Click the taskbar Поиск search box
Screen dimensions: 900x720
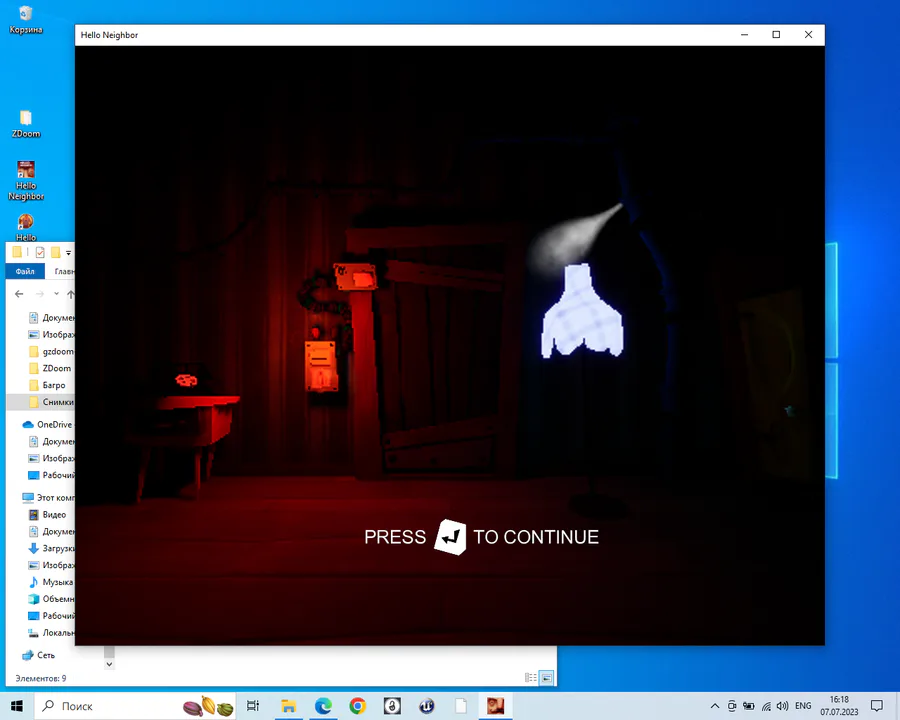pos(136,706)
